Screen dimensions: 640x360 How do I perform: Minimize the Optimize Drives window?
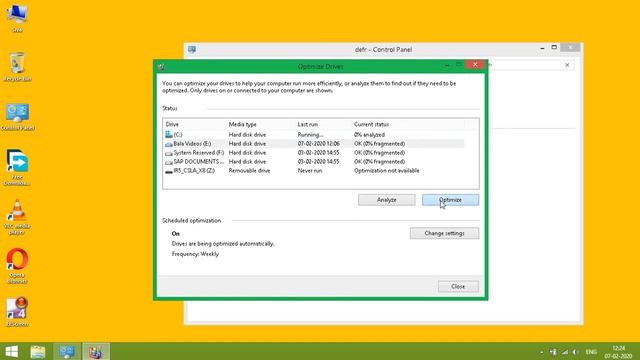[x=447, y=65]
